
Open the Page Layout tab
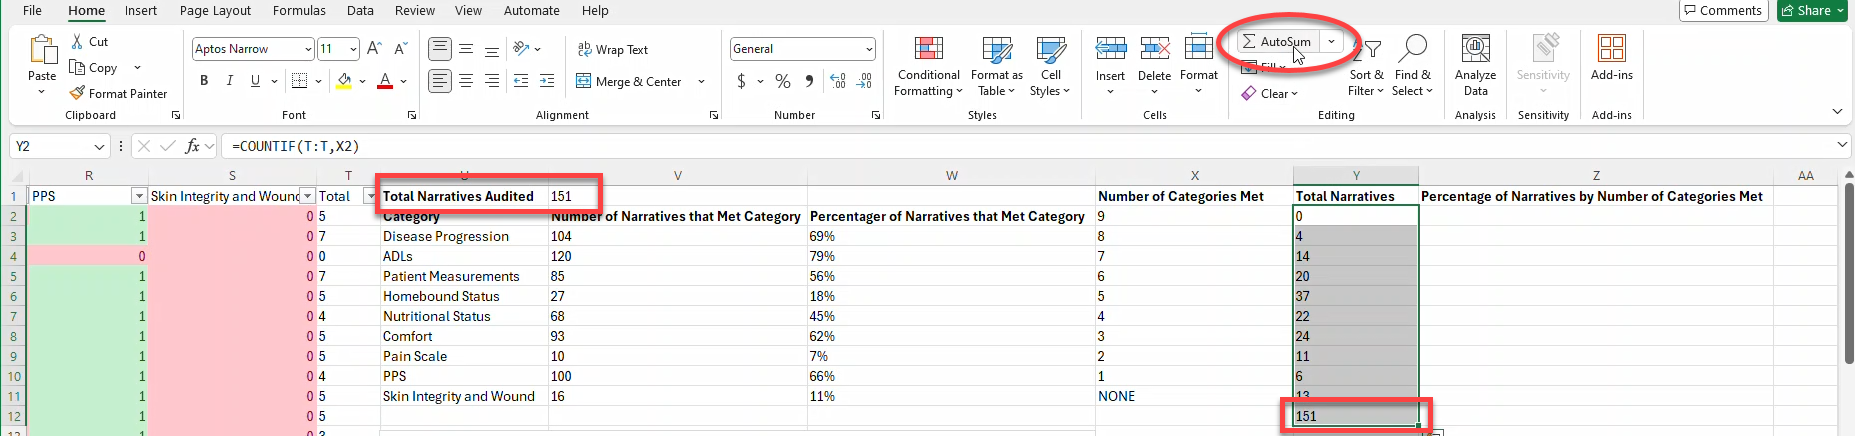point(215,11)
